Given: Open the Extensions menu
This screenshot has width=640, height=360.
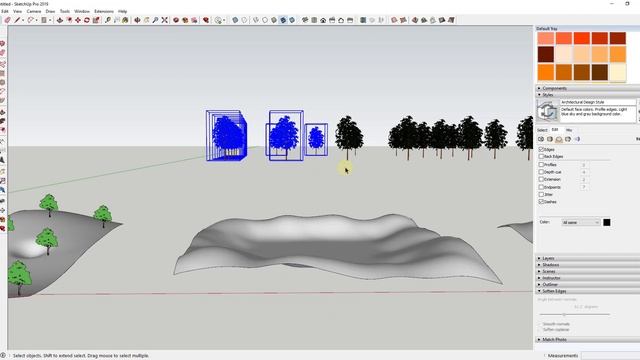Looking at the screenshot, I should pos(104,11).
